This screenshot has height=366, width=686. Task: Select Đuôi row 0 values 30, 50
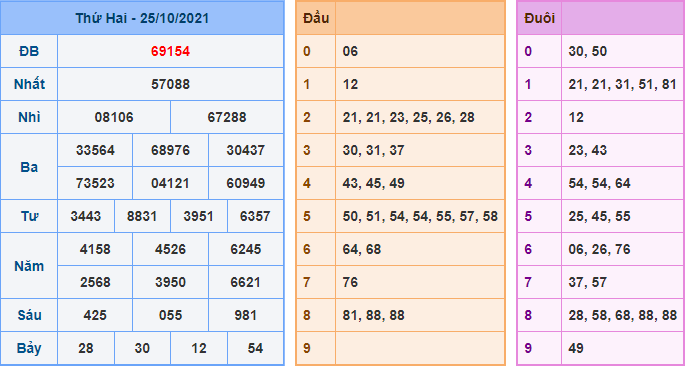tap(588, 52)
